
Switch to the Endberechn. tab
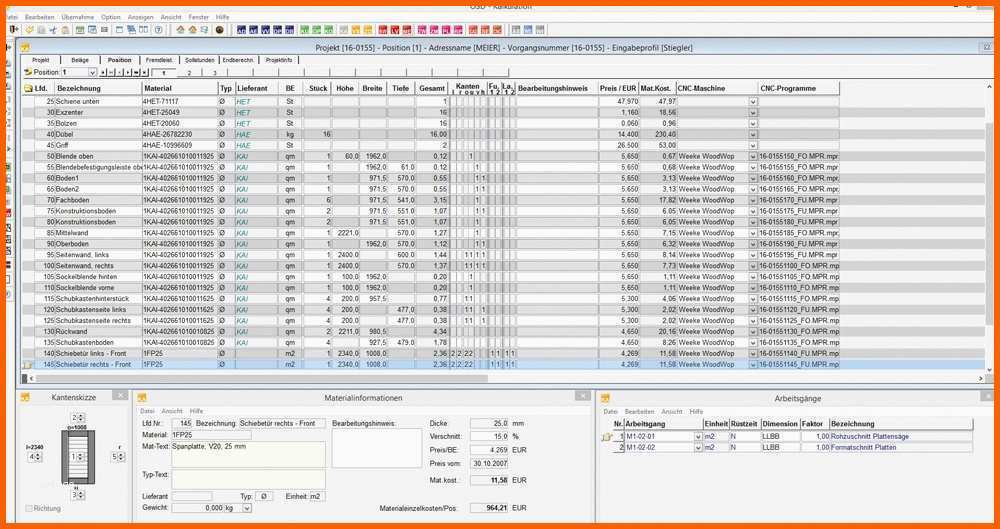click(238, 60)
